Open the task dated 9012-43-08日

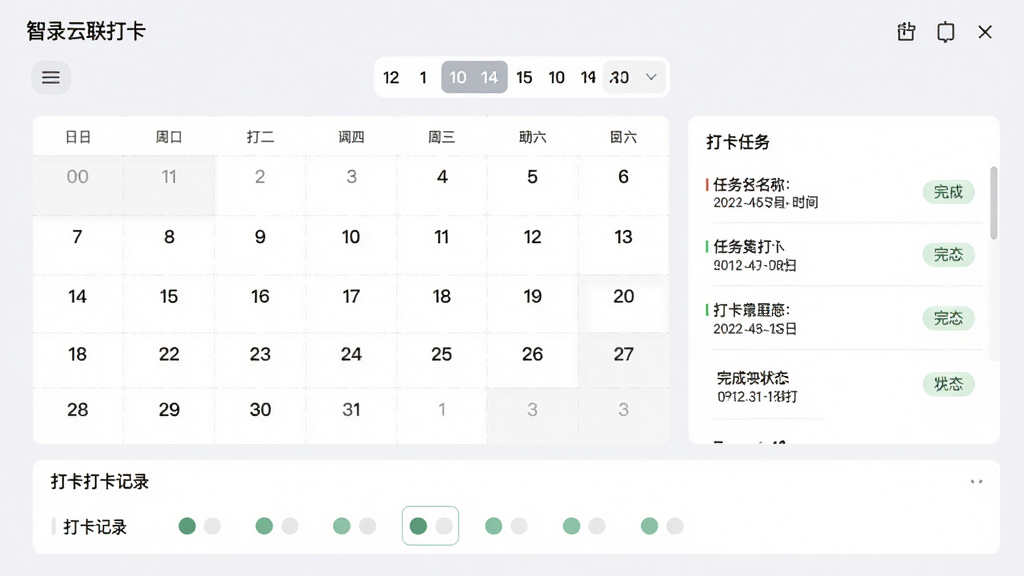pyautogui.click(x=844, y=255)
